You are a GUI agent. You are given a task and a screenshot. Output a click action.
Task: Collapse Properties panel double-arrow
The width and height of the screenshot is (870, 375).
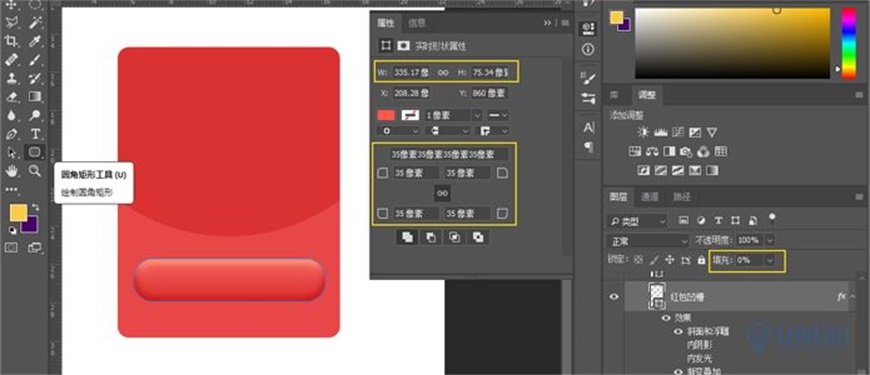click(x=548, y=23)
